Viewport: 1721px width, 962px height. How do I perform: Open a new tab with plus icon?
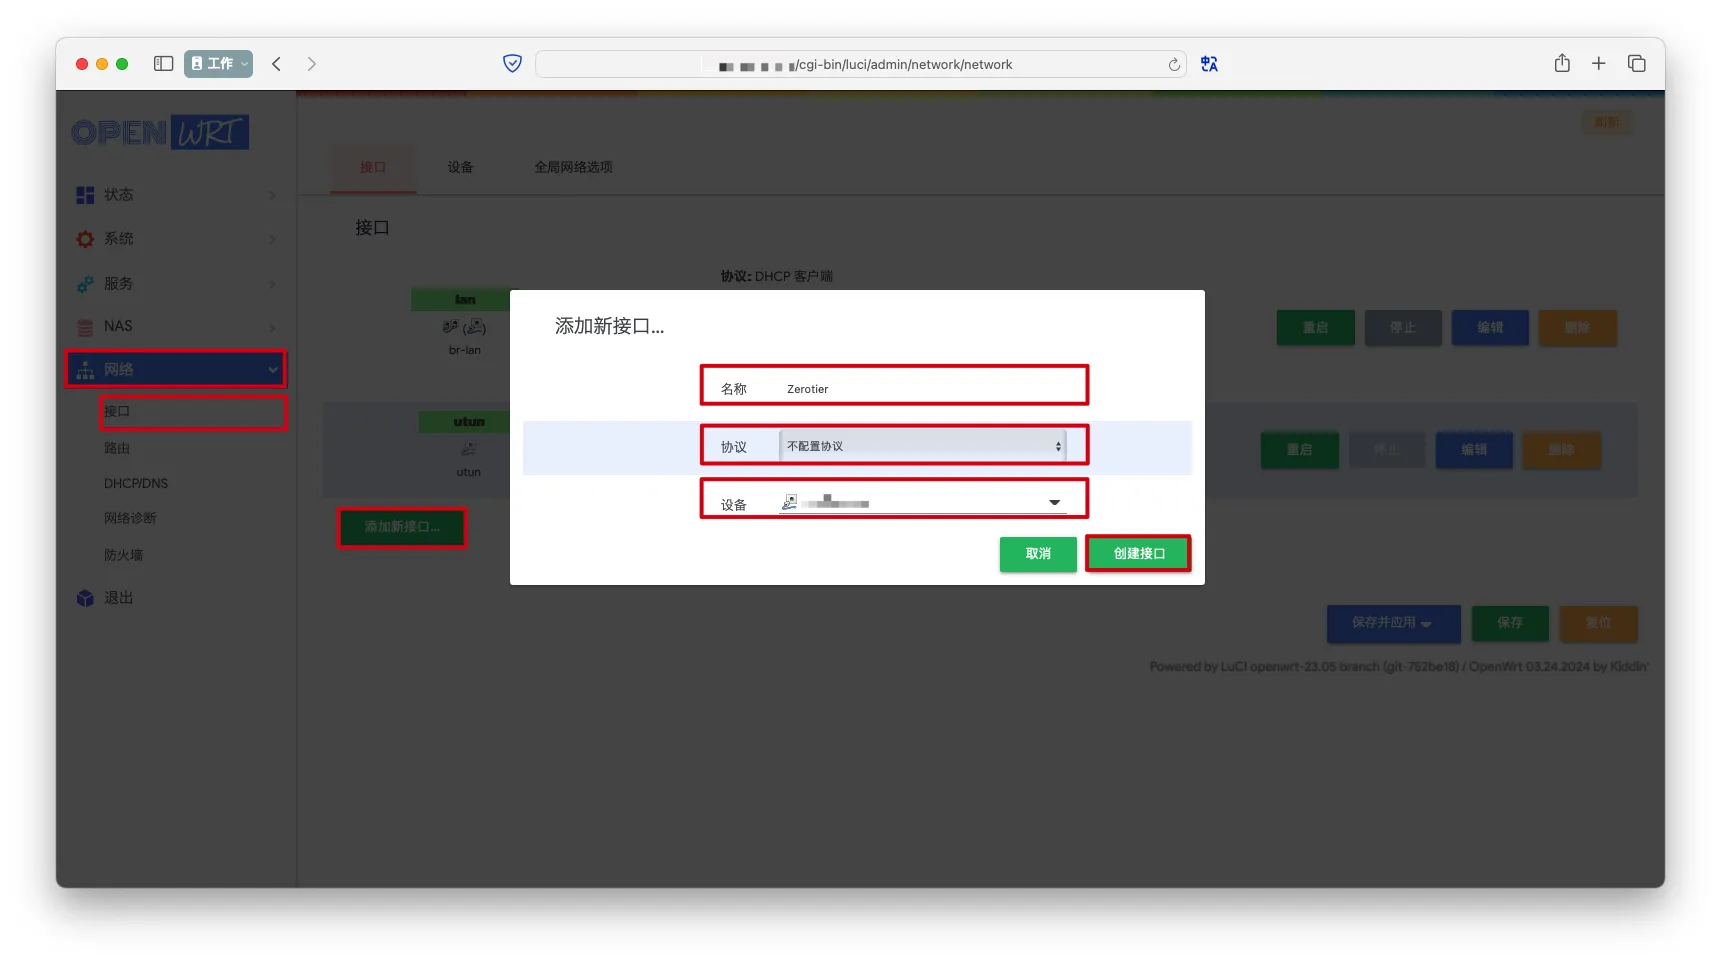(x=1599, y=64)
